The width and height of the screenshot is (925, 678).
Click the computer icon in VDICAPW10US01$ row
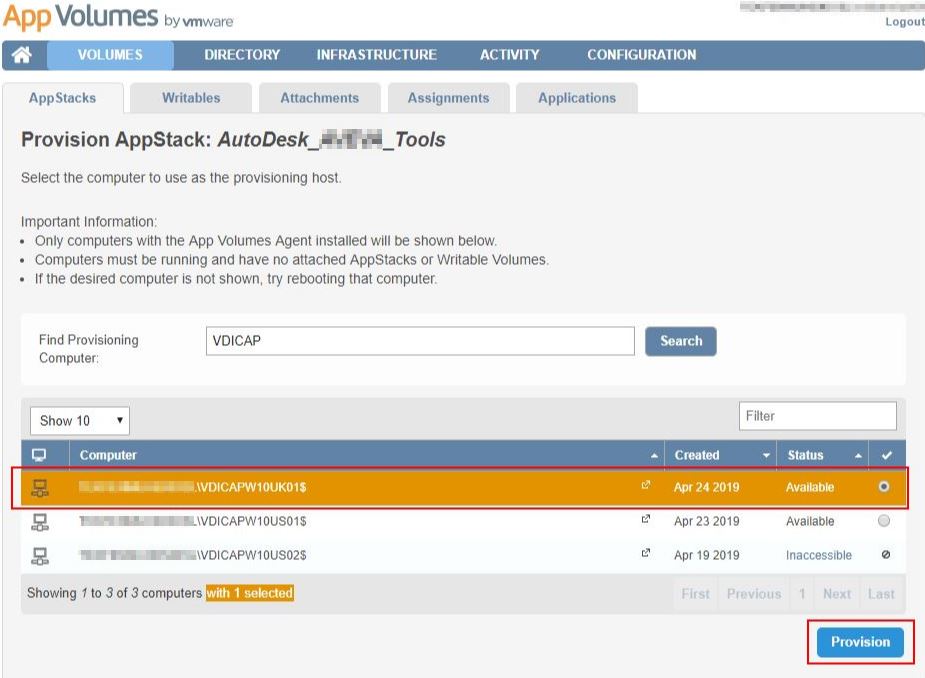pyautogui.click(x=40, y=522)
